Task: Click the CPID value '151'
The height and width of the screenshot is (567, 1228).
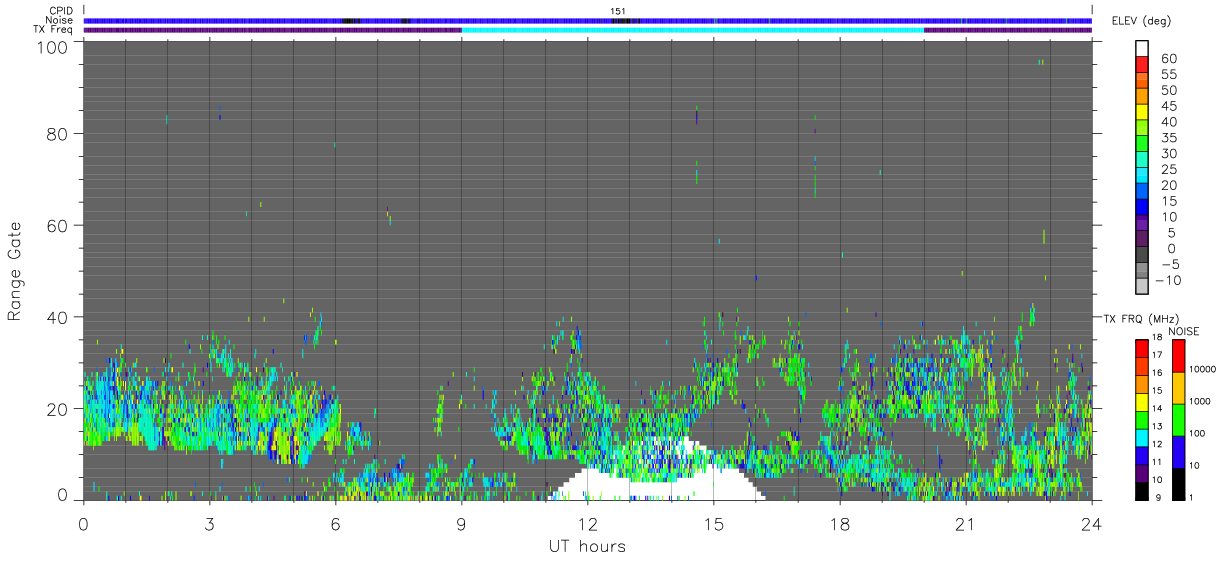Action: click(619, 11)
